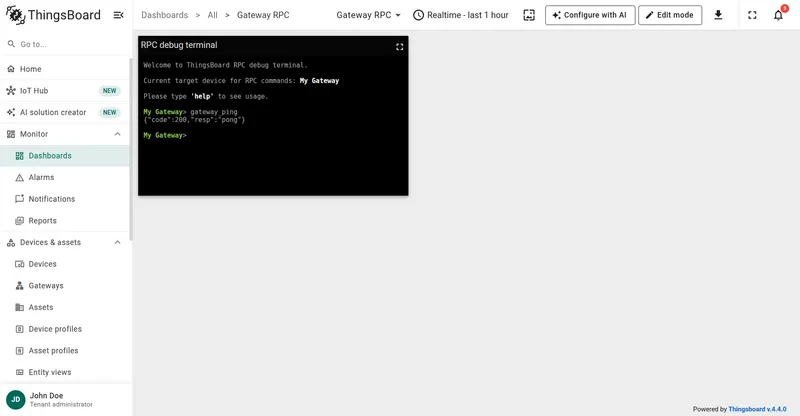Toggle dashboard fullscreen icon
This screenshot has width=800, height=416.
(752, 15)
